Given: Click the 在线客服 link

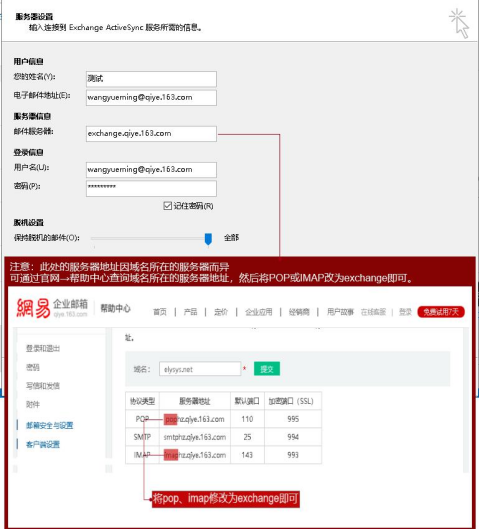Looking at the screenshot, I should [373, 312].
